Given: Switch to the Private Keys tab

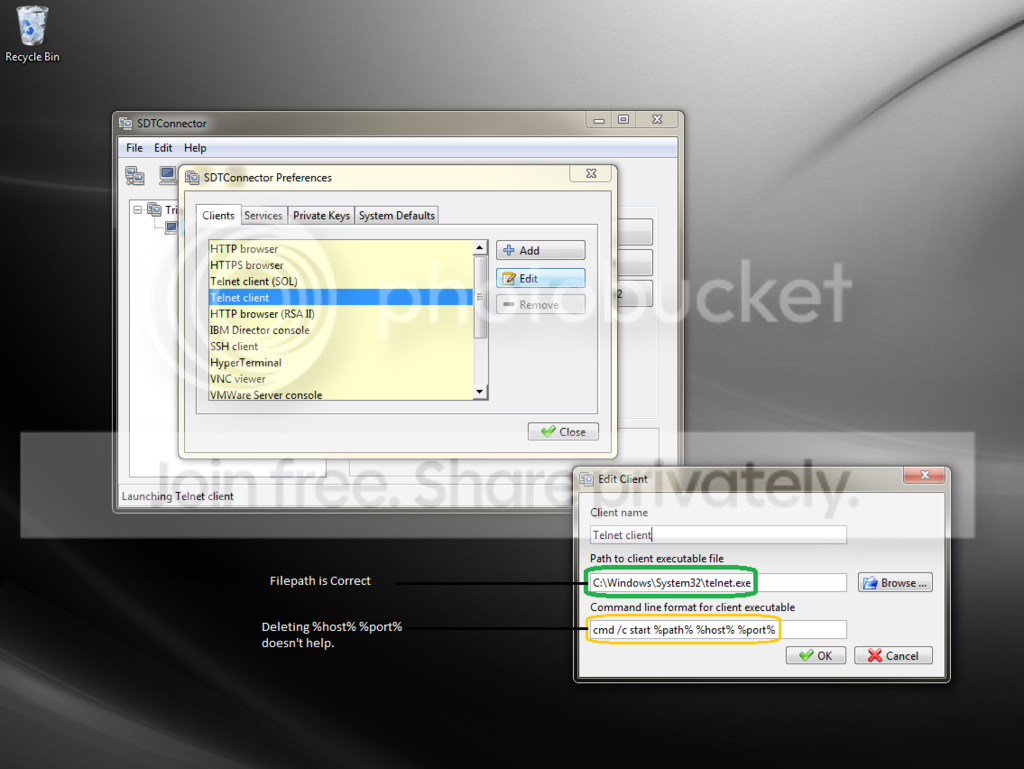Looking at the screenshot, I should (x=321, y=215).
